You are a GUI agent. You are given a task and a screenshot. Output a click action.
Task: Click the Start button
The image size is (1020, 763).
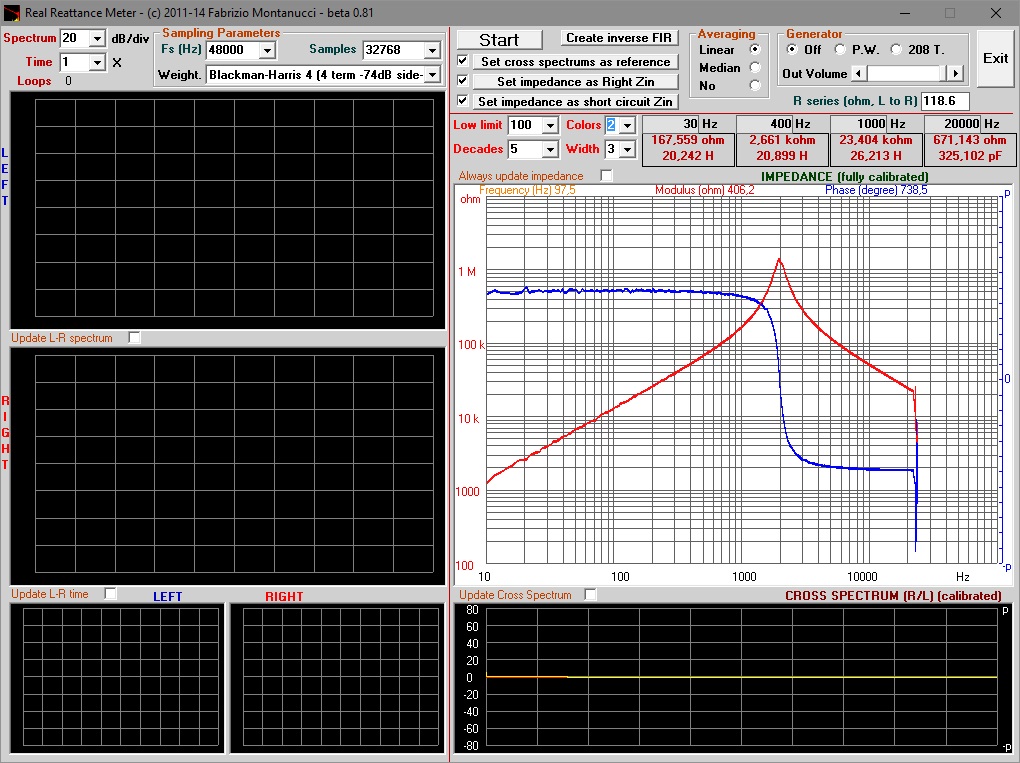[x=499, y=40]
